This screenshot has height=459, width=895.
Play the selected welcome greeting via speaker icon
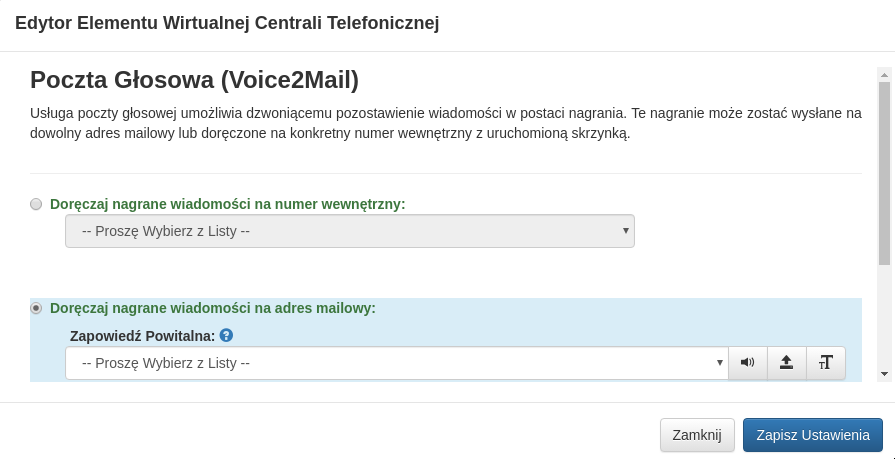point(747,363)
